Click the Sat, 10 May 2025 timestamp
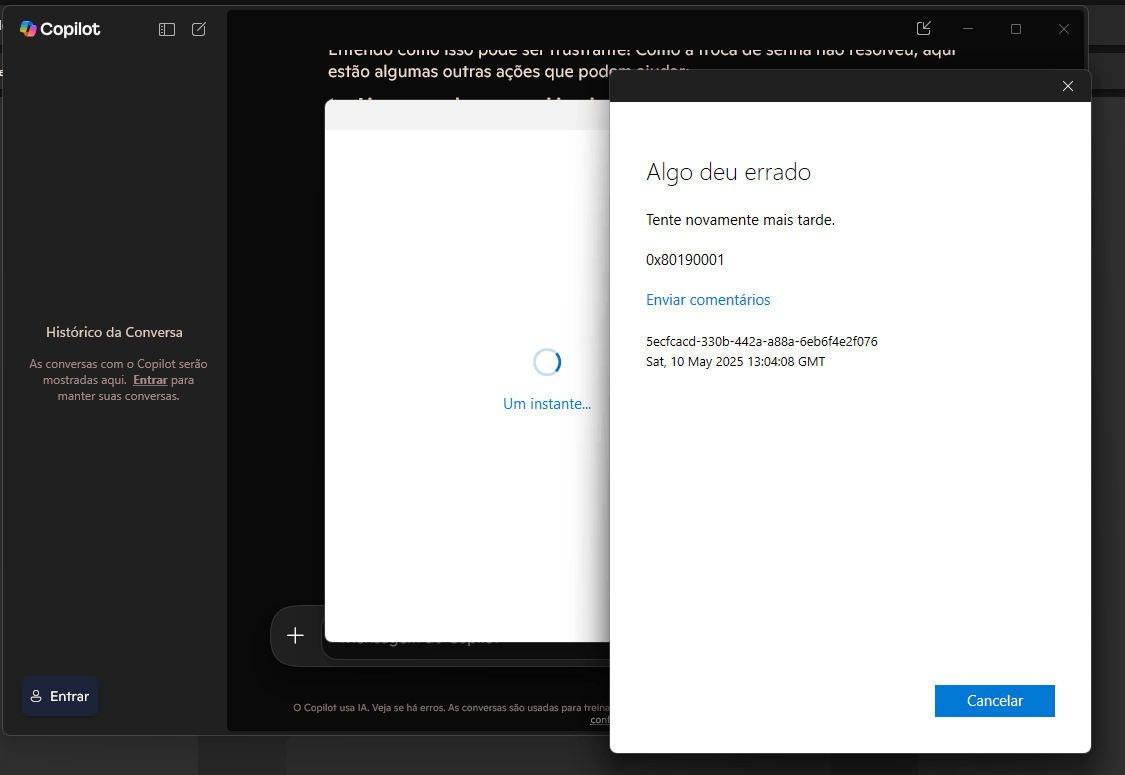 pyautogui.click(x=735, y=362)
